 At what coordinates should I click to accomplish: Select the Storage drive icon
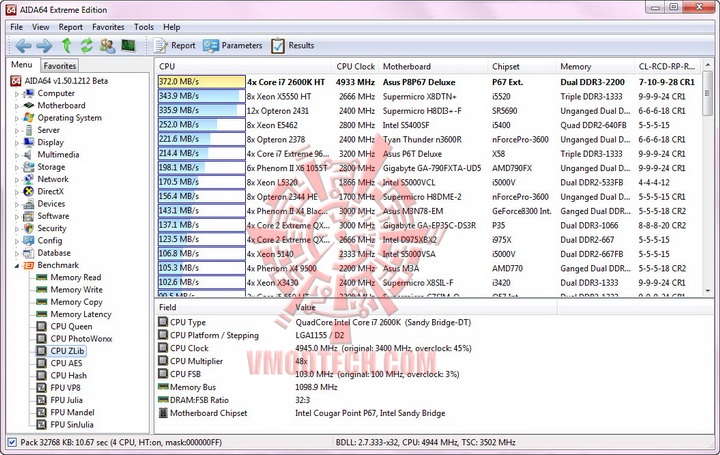click(29, 167)
